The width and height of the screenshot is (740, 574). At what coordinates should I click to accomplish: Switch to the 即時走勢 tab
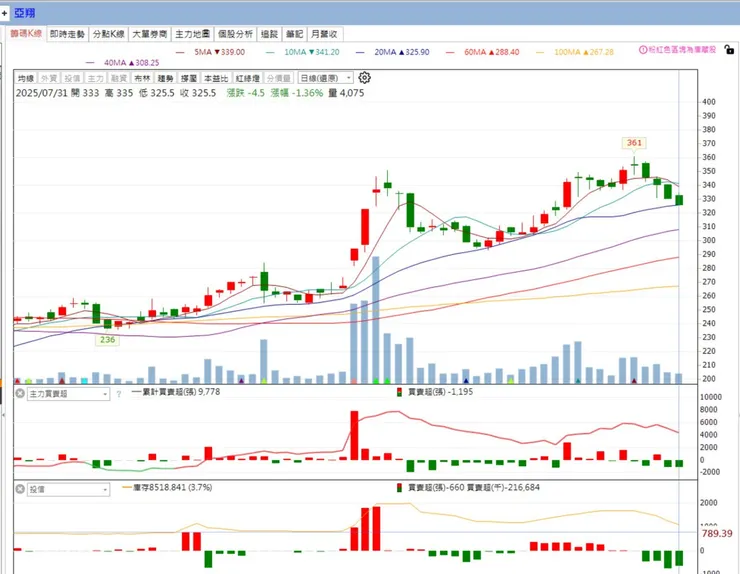(x=67, y=34)
